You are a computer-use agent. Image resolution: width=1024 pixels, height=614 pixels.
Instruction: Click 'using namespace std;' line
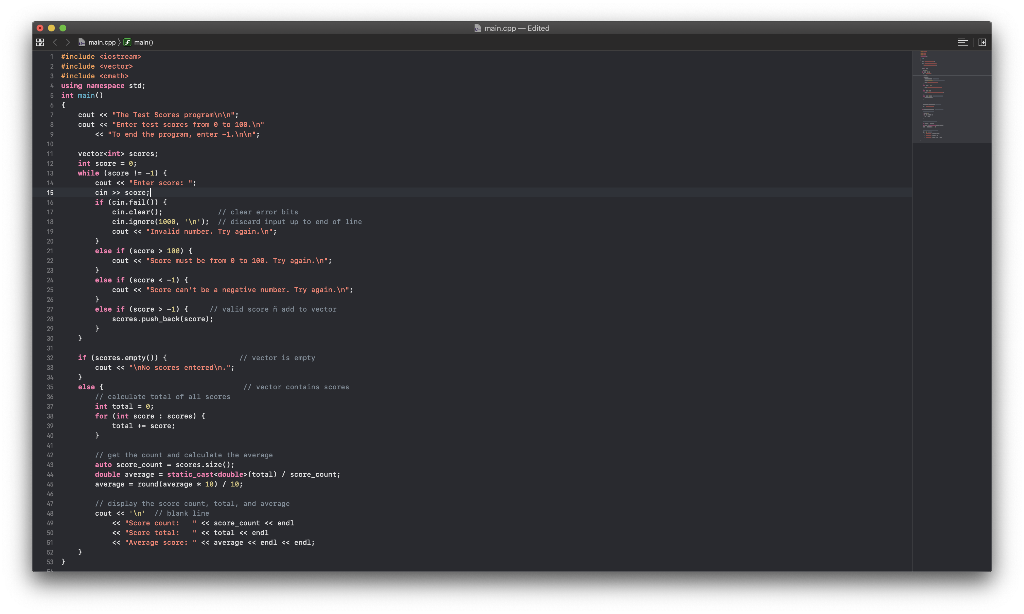103,86
